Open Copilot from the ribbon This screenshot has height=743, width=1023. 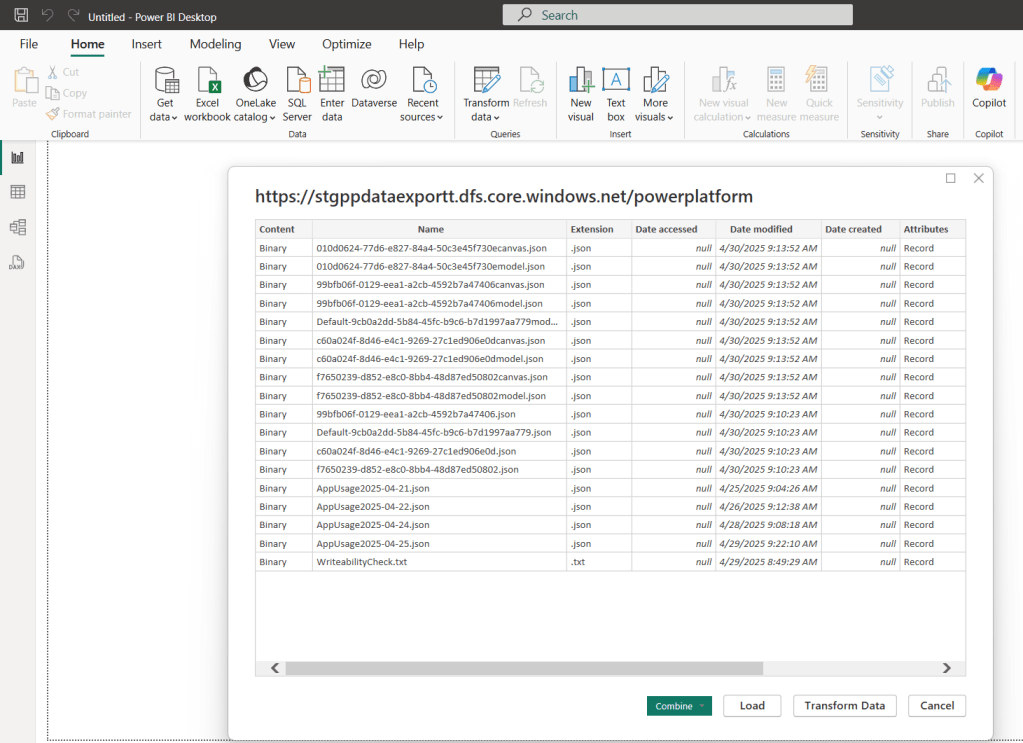[989, 81]
